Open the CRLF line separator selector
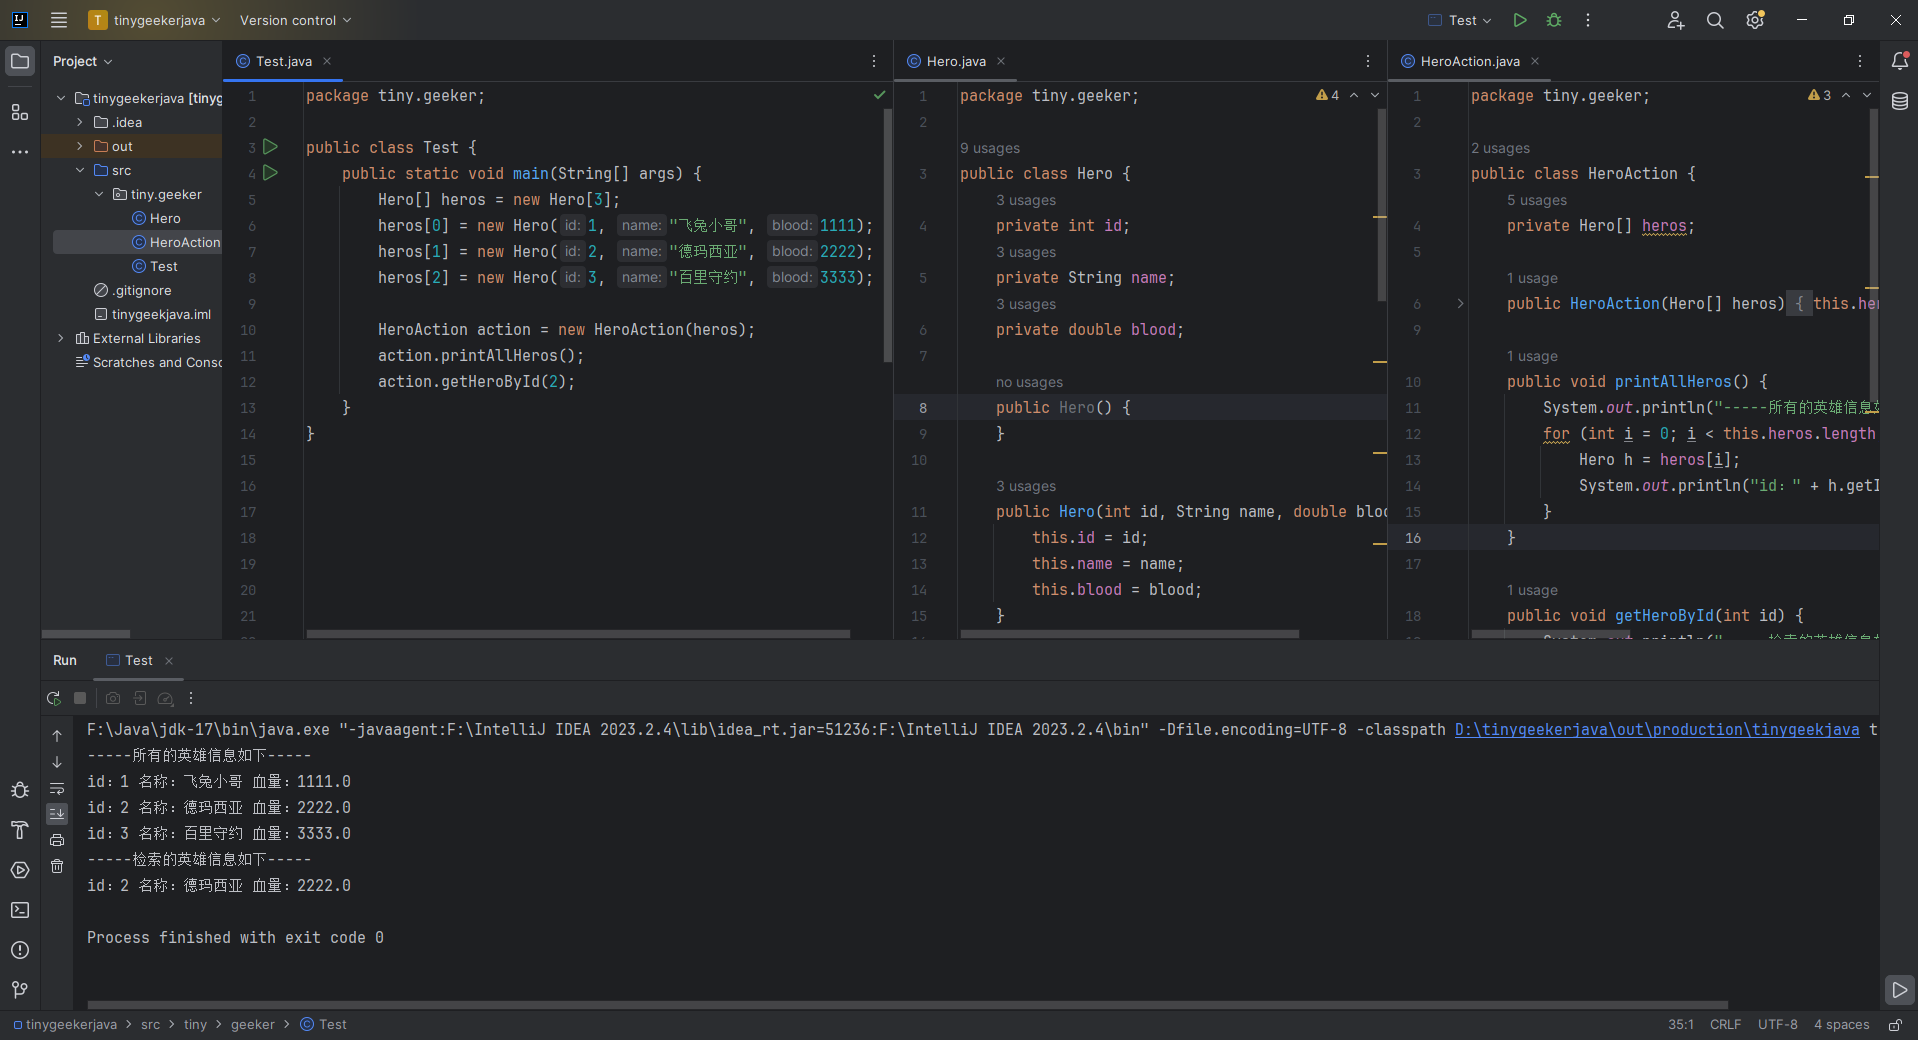The image size is (1918, 1040). pyautogui.click(x=1725, y=1025)
